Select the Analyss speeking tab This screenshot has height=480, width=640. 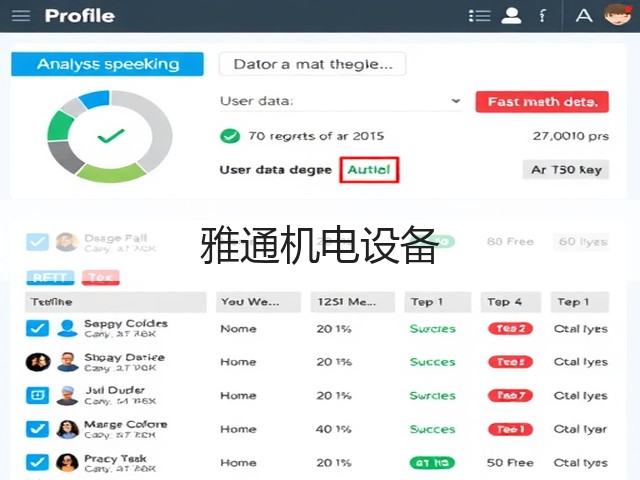(107, 64)
